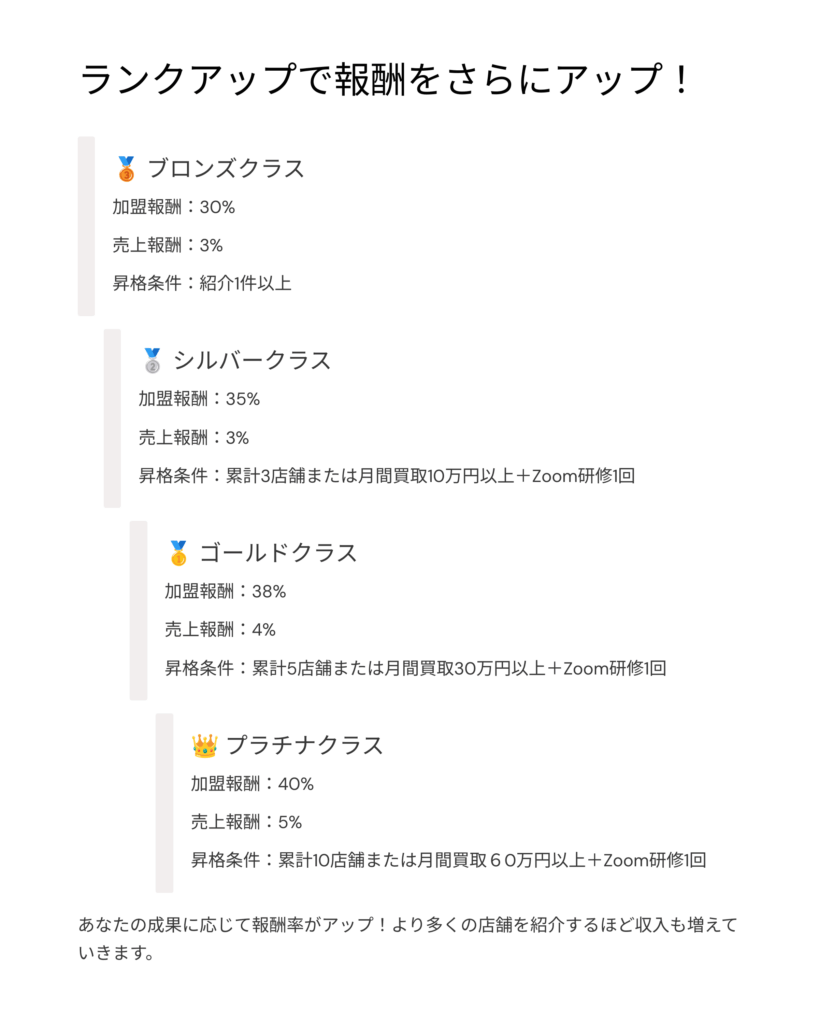Click the gold 加盟報酬：38% line
This screenshot has width=819, height=1024.
pyautogui.click(x=225, y=592)
